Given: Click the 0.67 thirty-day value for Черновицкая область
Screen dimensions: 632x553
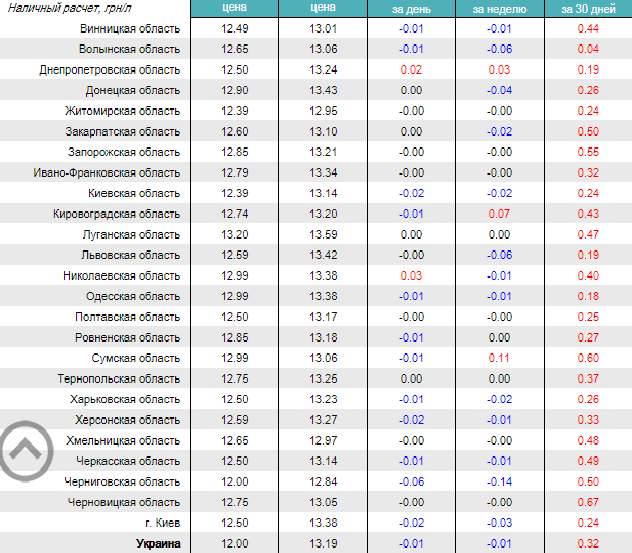Looking at the screenshot, I should tap(587, 502).
